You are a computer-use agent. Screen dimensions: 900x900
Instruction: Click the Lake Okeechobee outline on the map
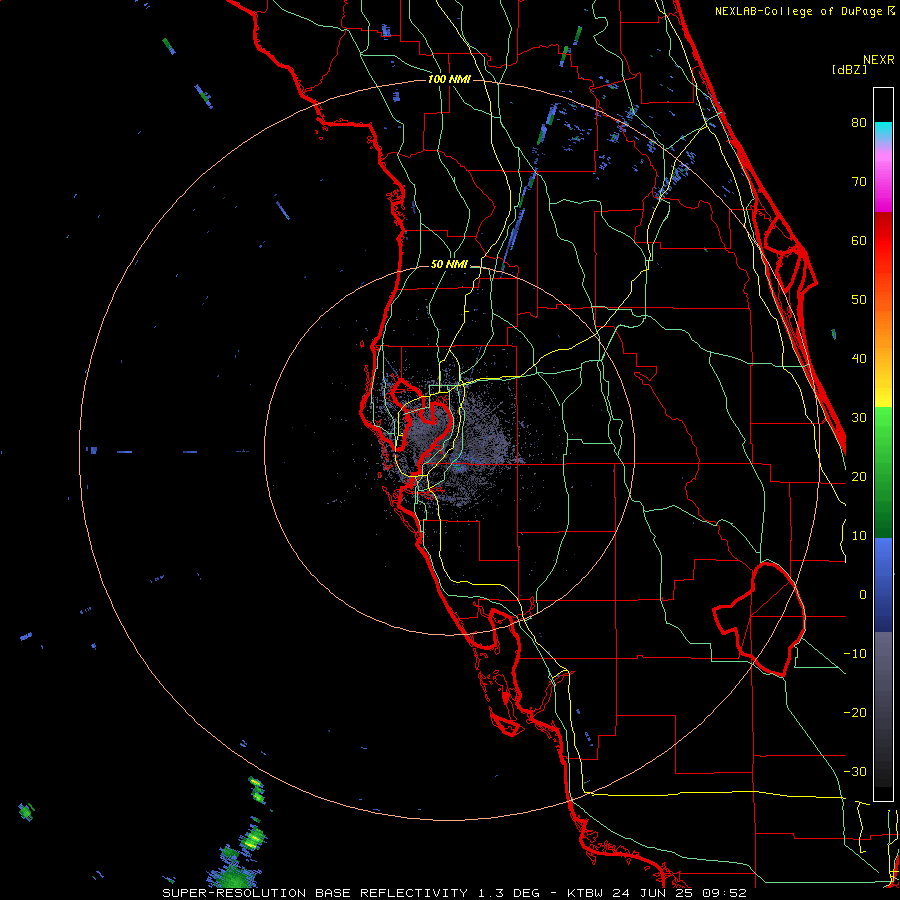pyautogui.click(x=759, y=619)
